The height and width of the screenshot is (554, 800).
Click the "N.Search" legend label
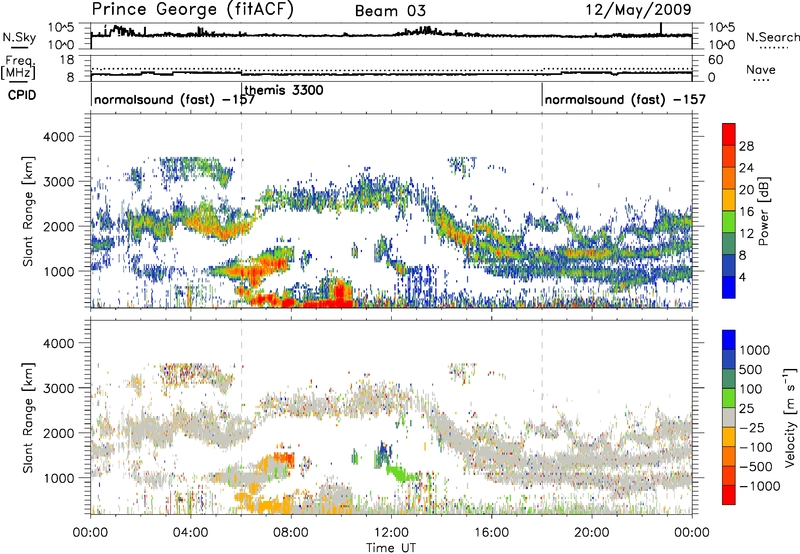click(772, 37)
